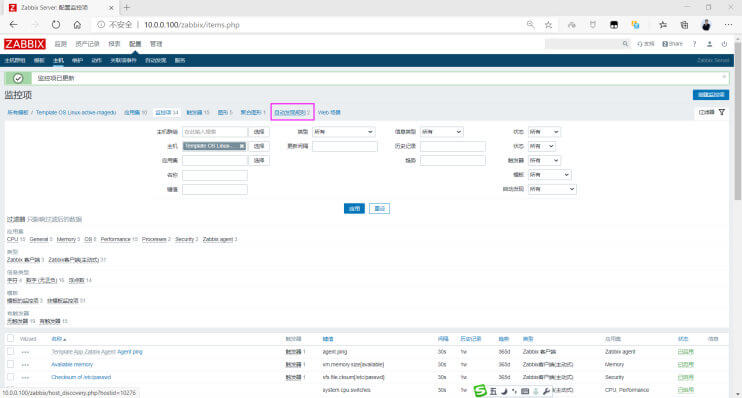
Task: Open the Checksum of /etc/passwd item link
Action: pyautogui.click(x=81, y=377)
